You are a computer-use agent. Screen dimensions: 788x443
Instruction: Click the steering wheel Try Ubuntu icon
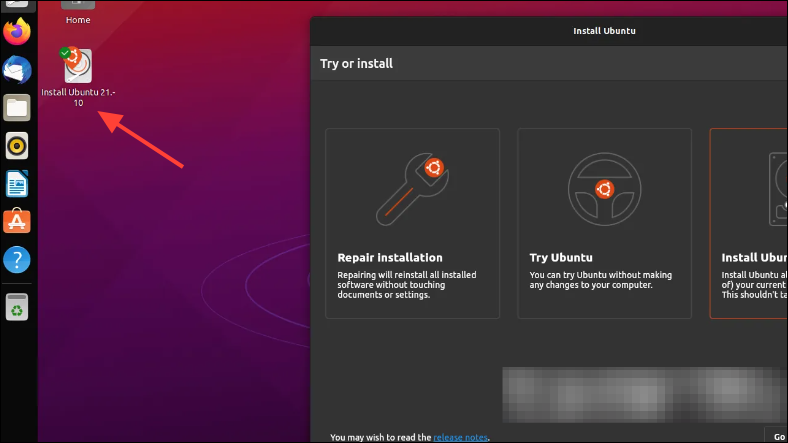(605, 189)
